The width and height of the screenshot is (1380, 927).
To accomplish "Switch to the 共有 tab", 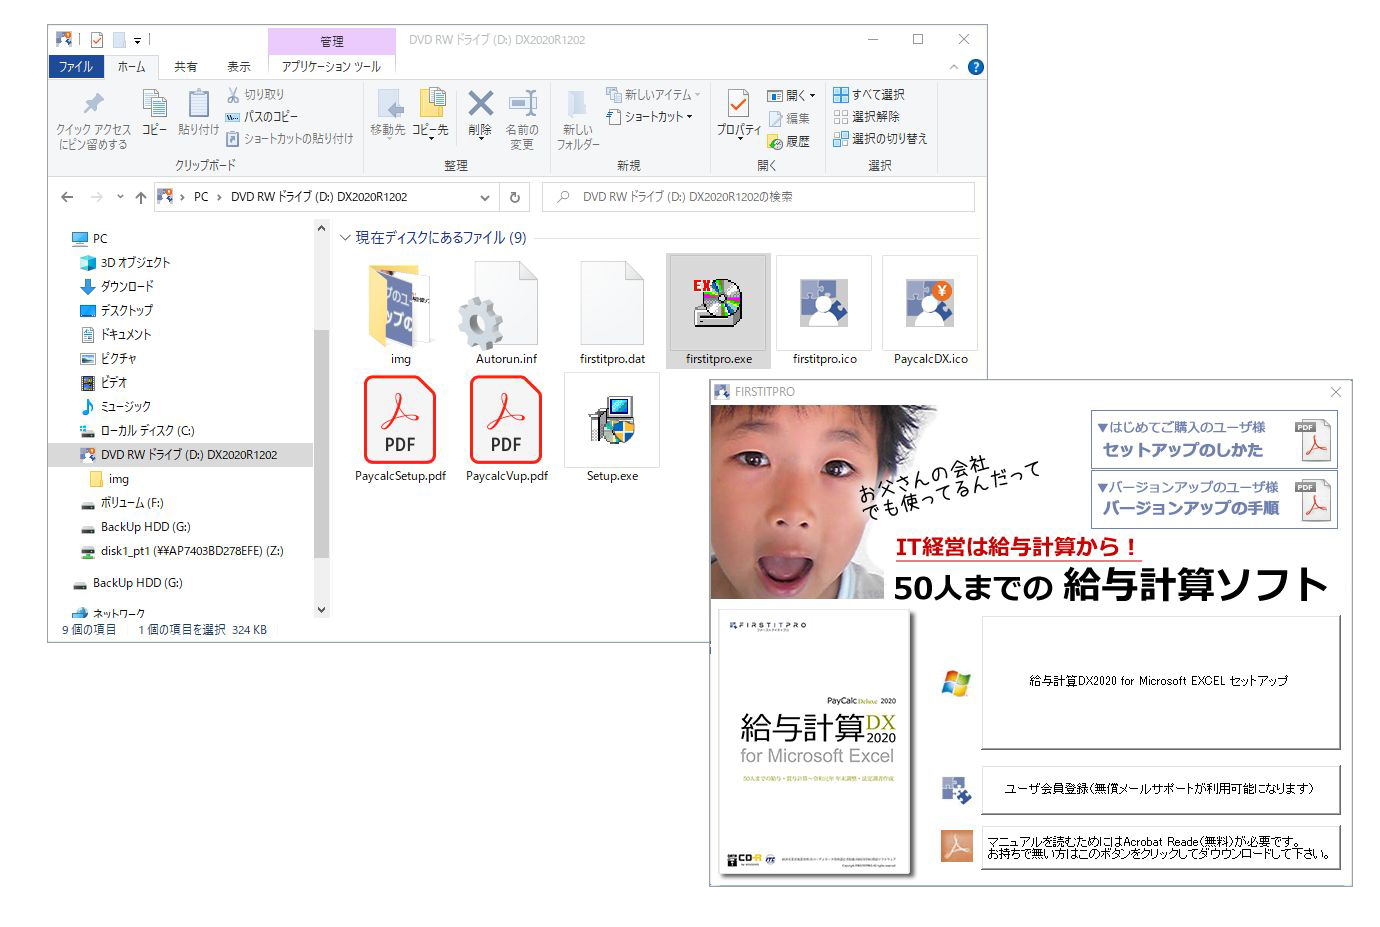I will click(186, 66).
